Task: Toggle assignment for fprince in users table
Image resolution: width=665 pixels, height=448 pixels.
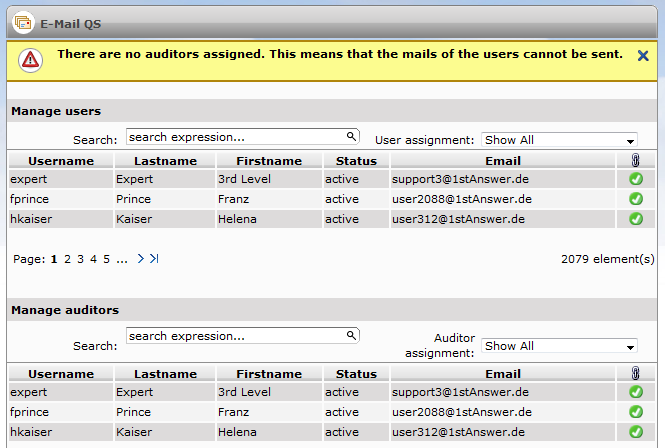Action: 635,199
